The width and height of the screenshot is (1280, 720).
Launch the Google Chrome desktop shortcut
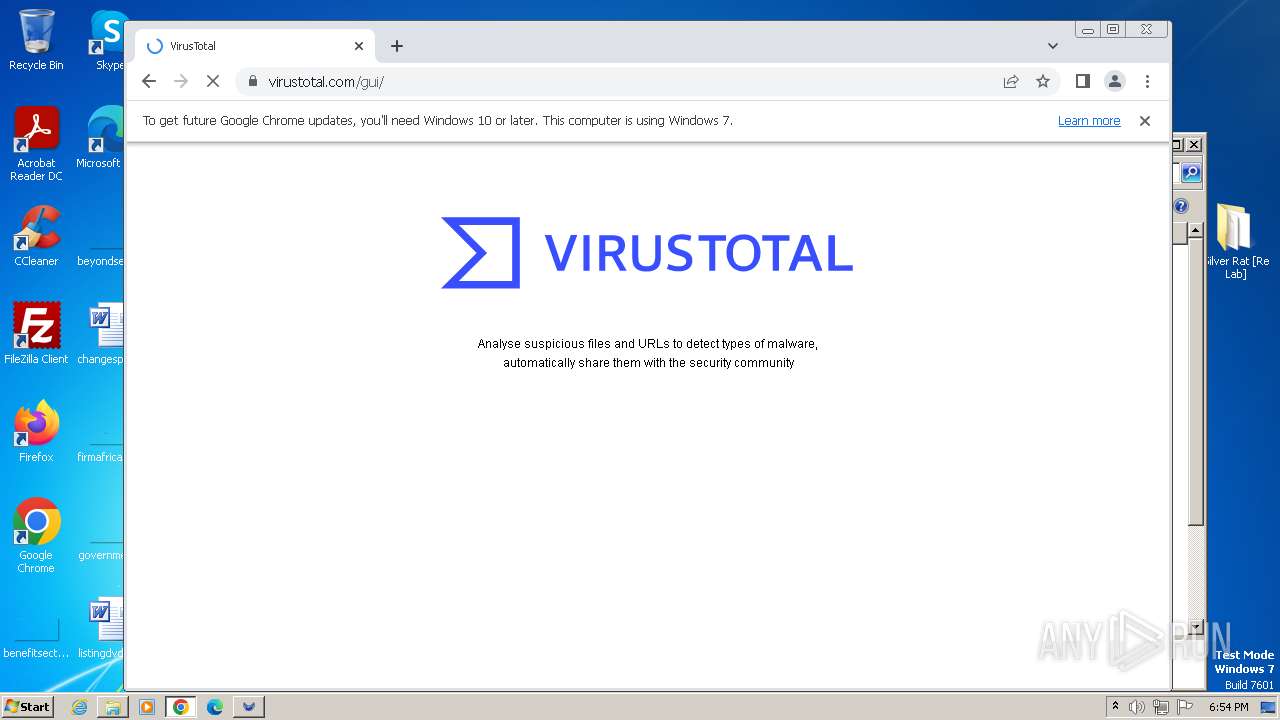tap(36, 536)
